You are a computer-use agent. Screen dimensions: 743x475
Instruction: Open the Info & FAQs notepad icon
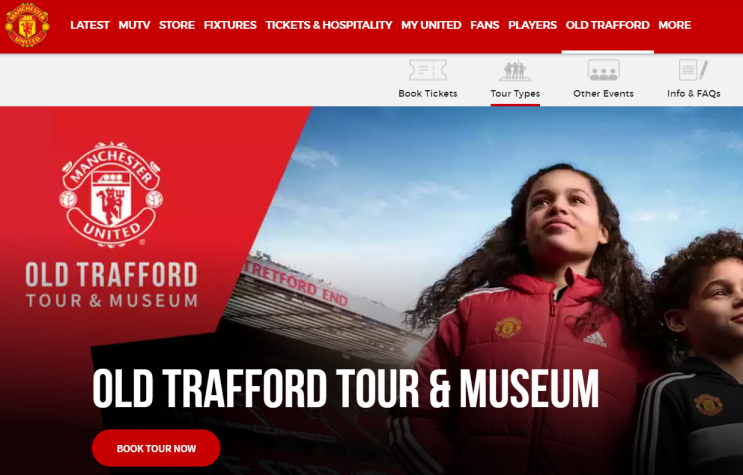click(693, 70)
